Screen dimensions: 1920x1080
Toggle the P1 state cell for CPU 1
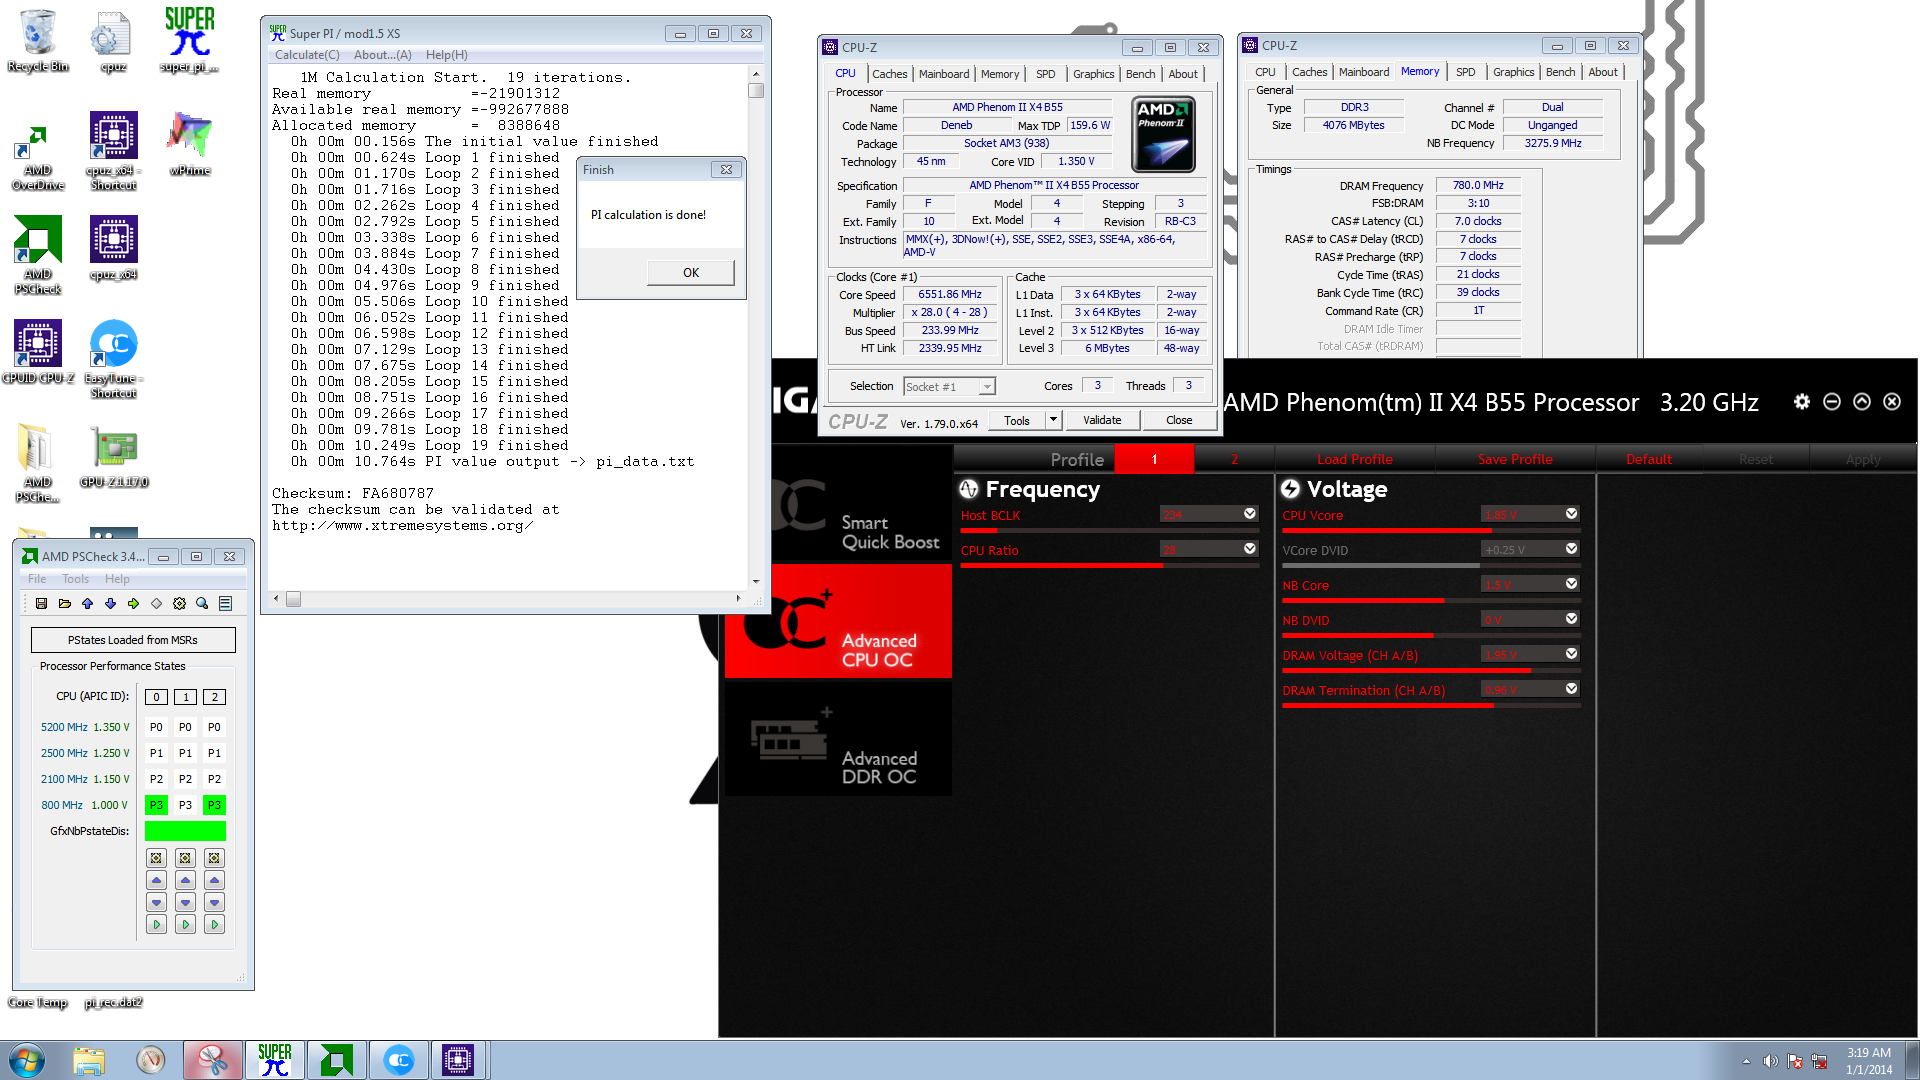[185, 753]
